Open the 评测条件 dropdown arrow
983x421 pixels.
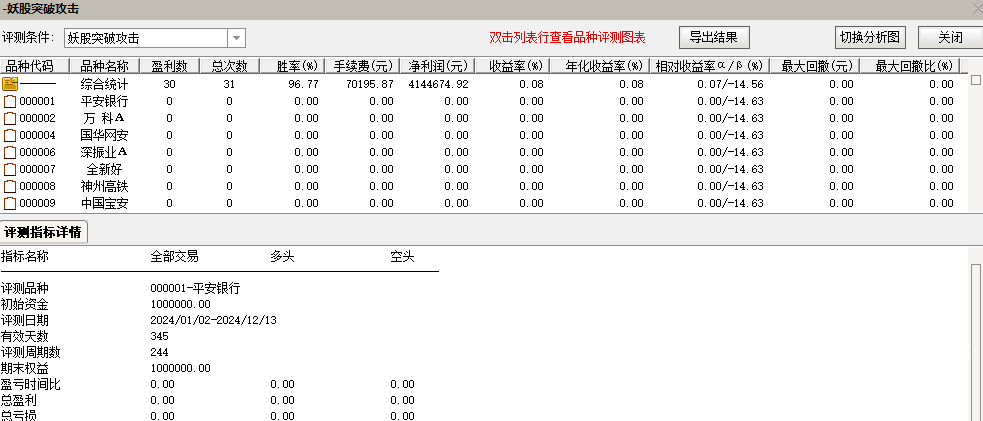tap(236, 38)
